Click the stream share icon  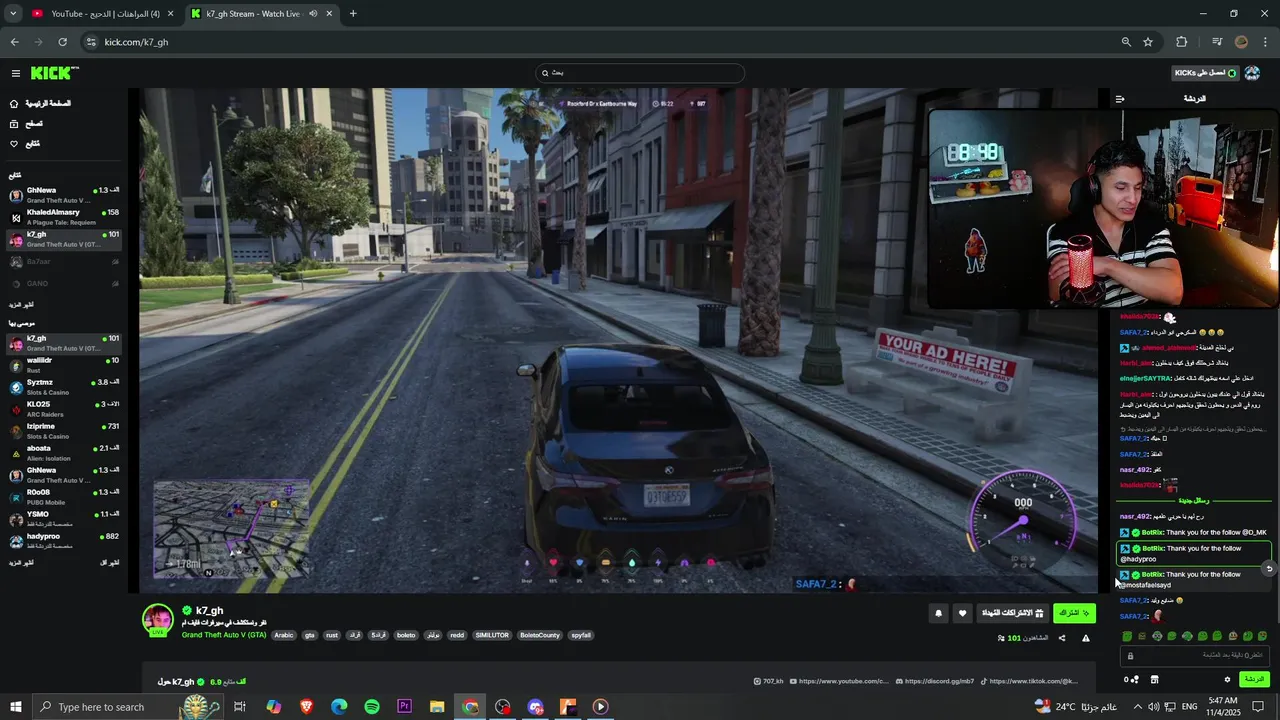point(1062,638)
